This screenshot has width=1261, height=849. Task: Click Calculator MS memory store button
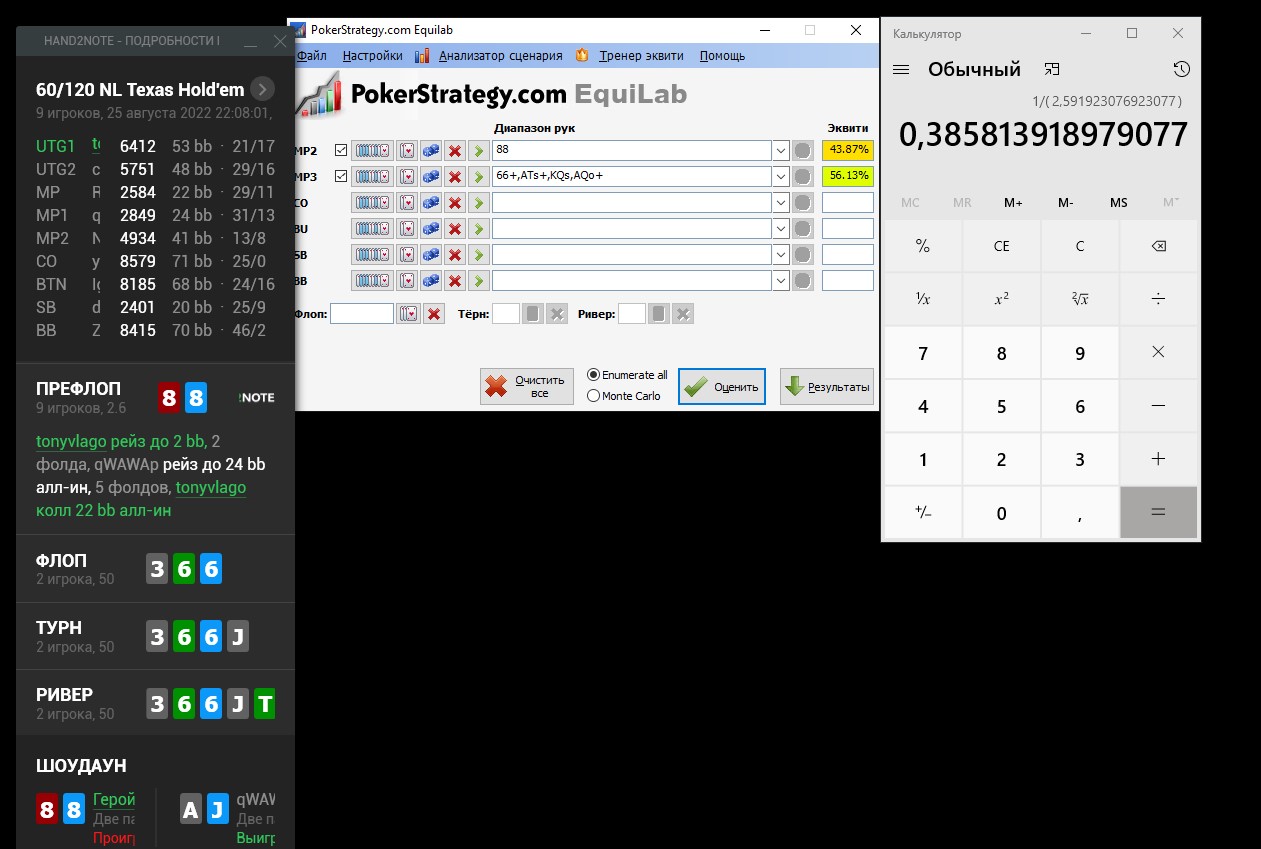pyautogui.click(x=1118, y=203)
